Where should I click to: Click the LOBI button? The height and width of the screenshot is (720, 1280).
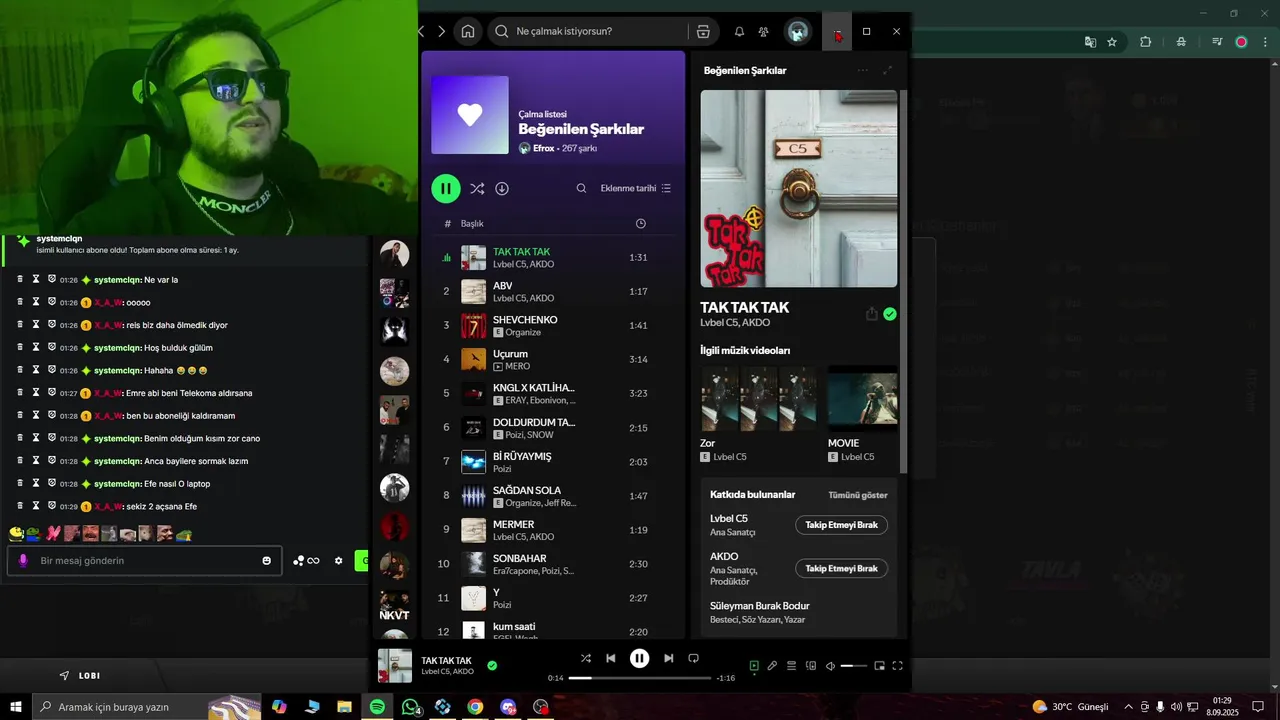80,676
